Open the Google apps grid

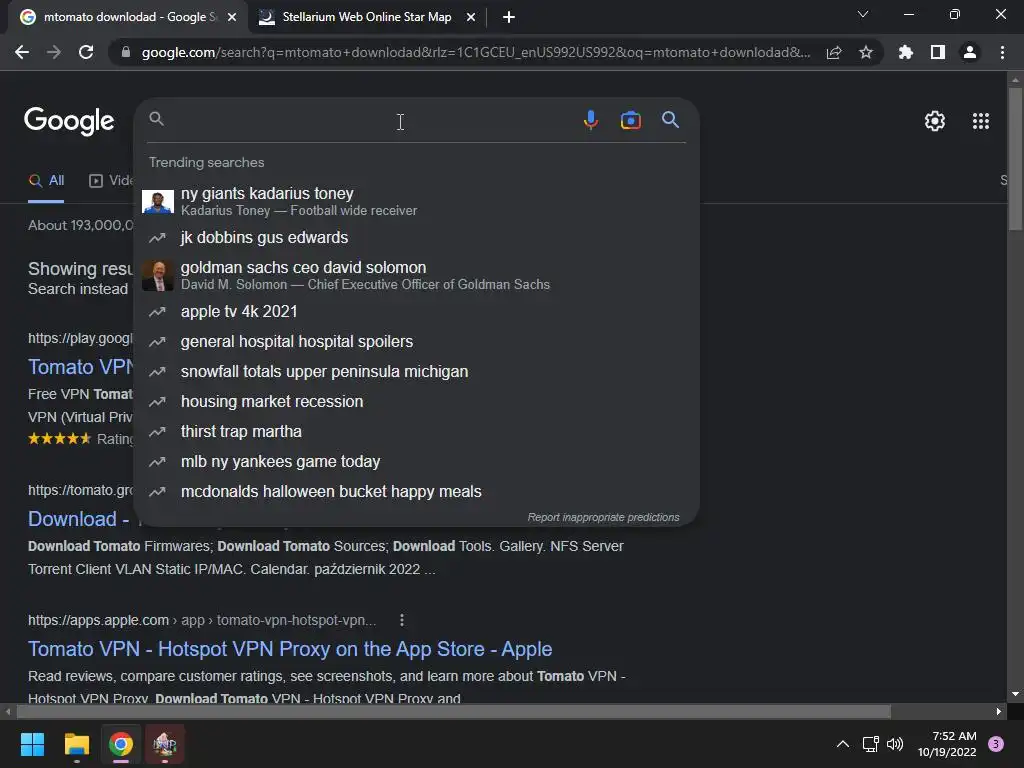(x=980, y=121)
